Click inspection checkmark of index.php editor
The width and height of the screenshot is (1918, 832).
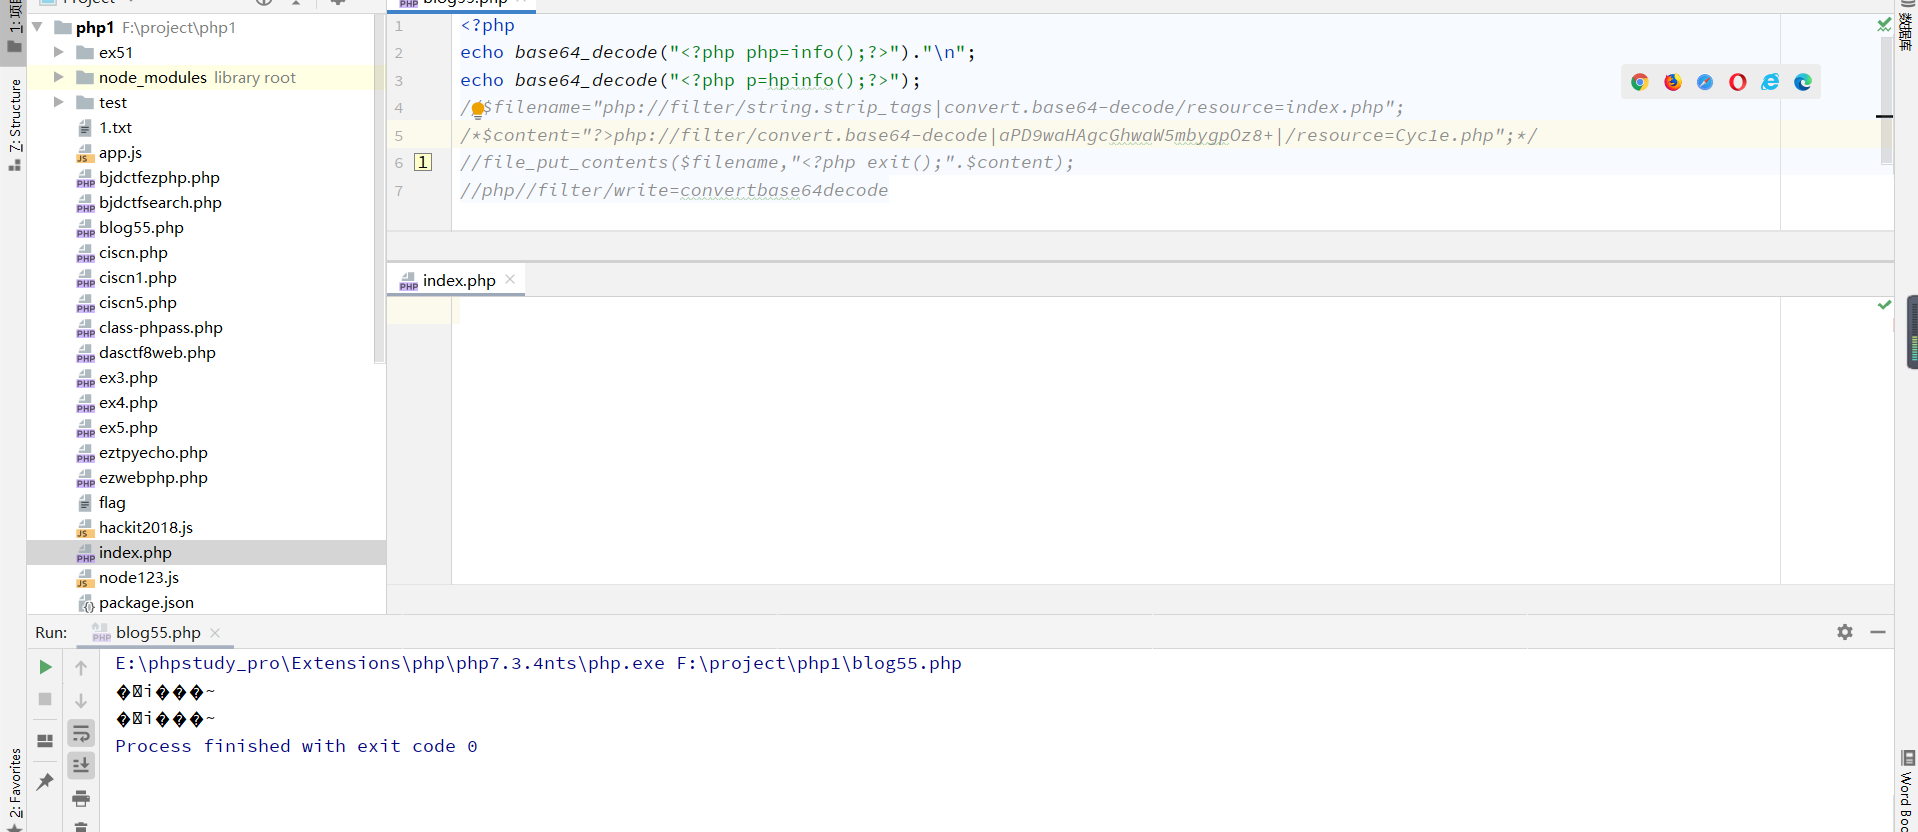[x=1884, y=304]
